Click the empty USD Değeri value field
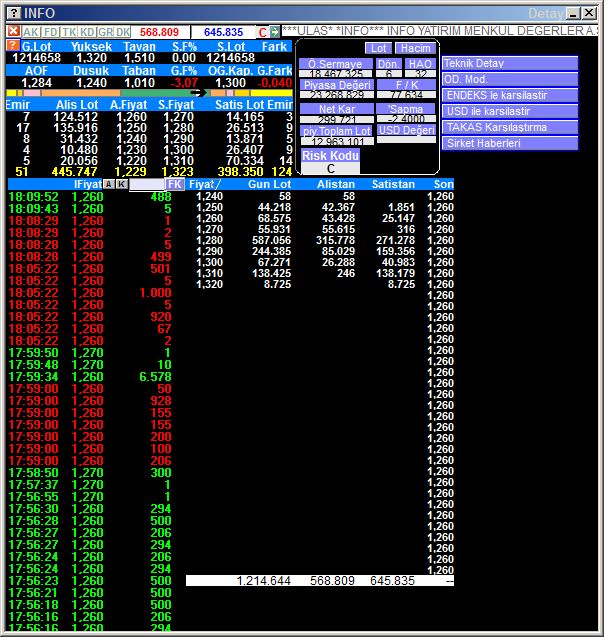Image resolution: width=604 pixels, height=637 pixels. click(x=407, y=140)
